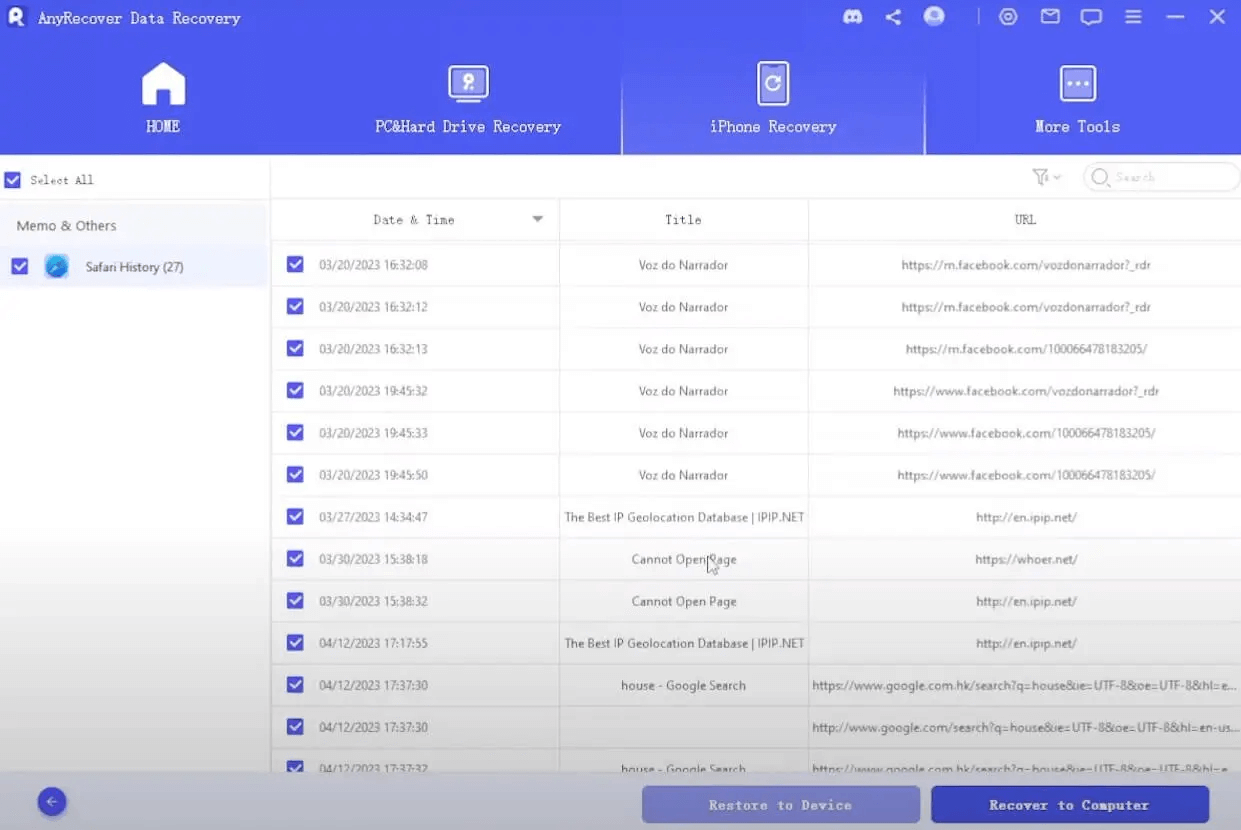The width and height of the screenshot is (1241, 830).
Task: Click the feedback mail icon
Action: tap(1049, 17)
